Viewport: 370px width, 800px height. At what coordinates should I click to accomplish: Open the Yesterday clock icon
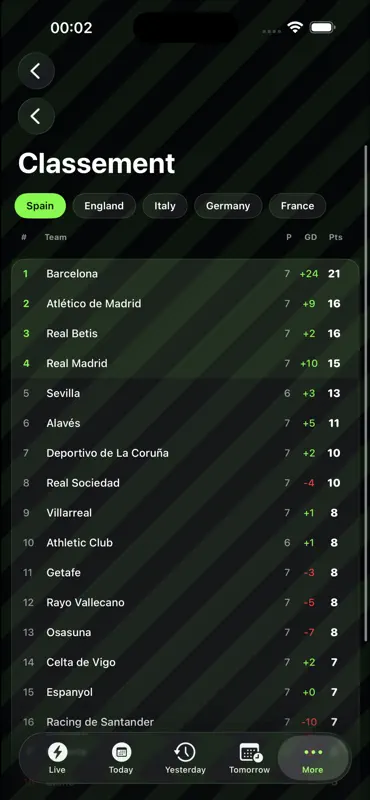click(x=185, y=752)
